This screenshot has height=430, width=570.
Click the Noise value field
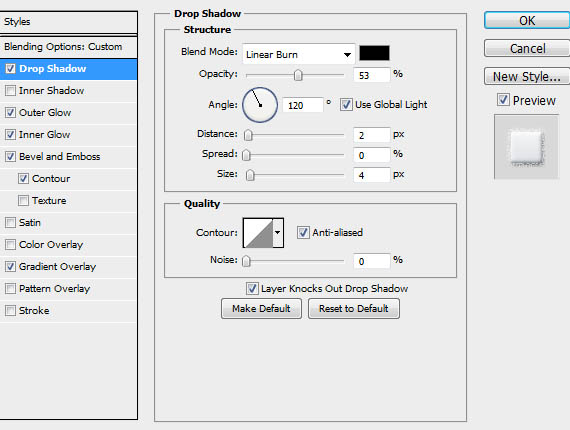point(372,261)
